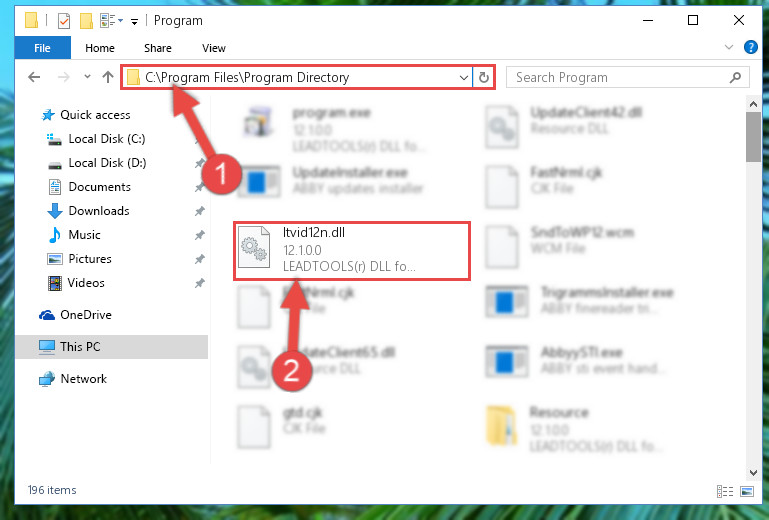Select the SndToWP12.wcm file
Viewport: 769px width, 520px height.
click(x=559, y=247)
